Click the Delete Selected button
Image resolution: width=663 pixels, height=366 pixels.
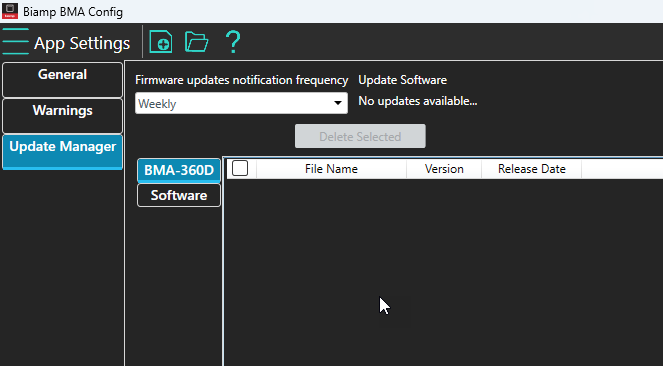pos(360,136)
